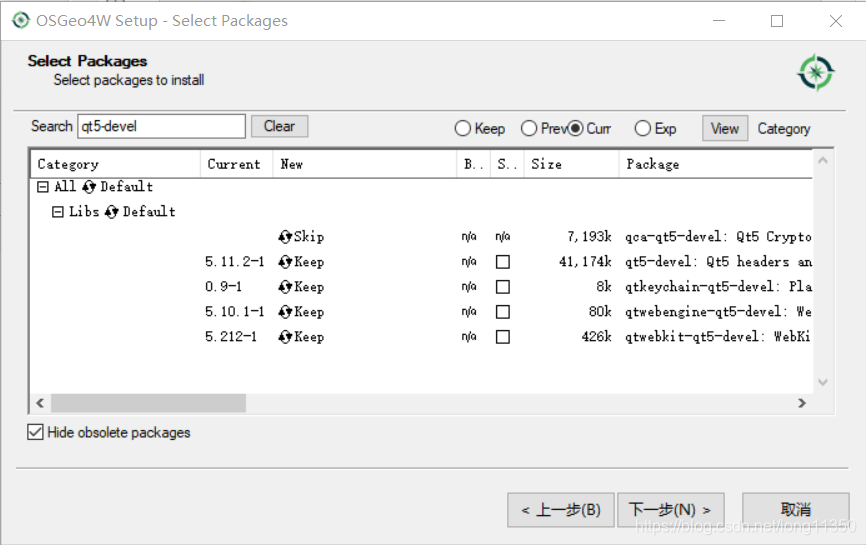This screenshot has width=866, height=545.
Task: Click the 8k size value
Action: (x=604, y=287)
